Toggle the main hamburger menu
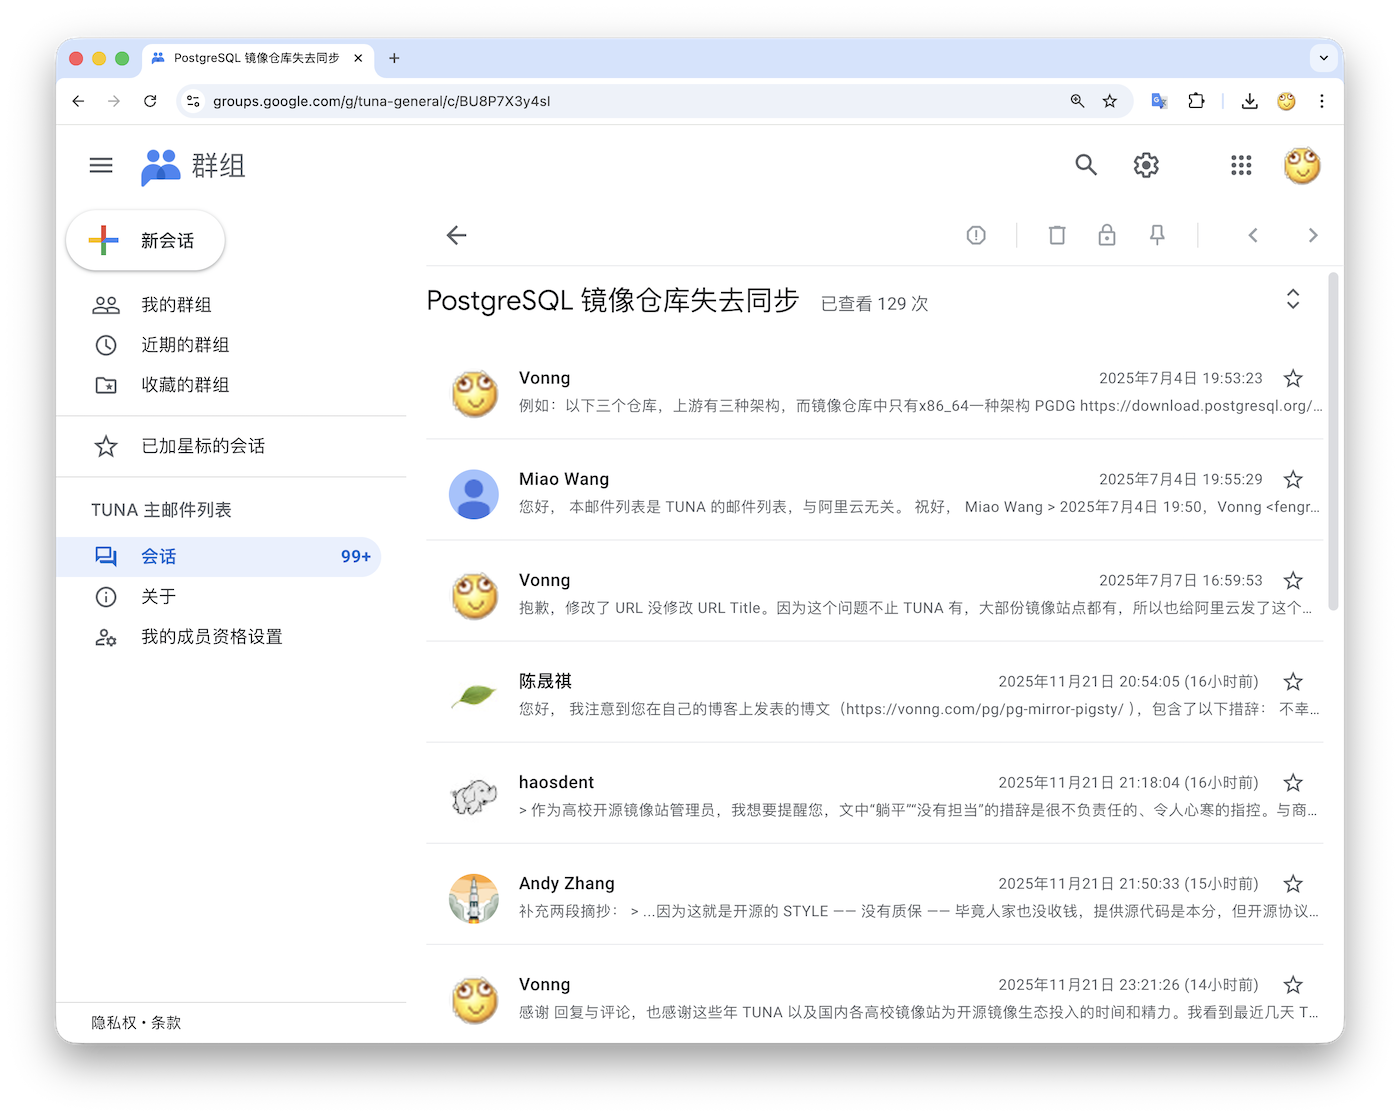 click(x=101, y=165)
